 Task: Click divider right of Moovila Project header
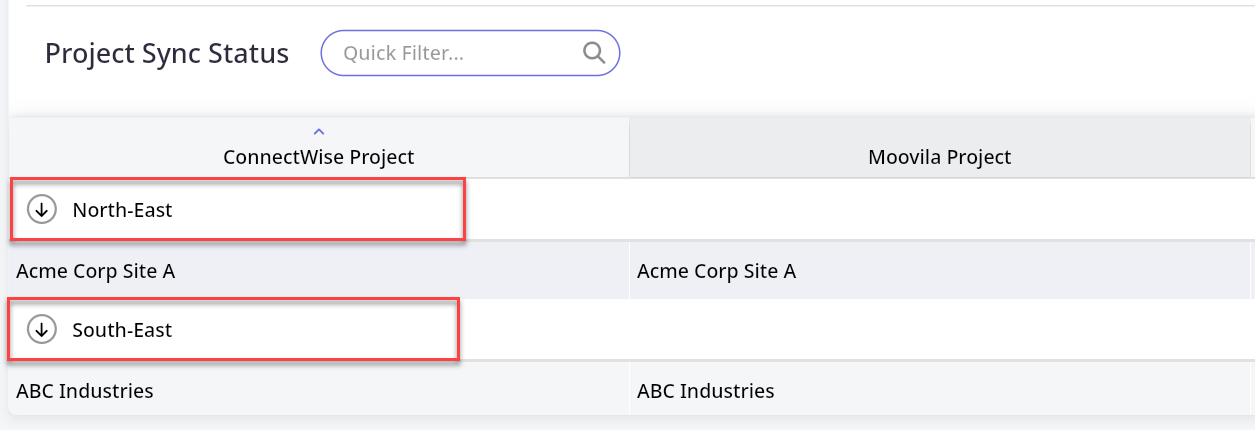click(1249, 148)
